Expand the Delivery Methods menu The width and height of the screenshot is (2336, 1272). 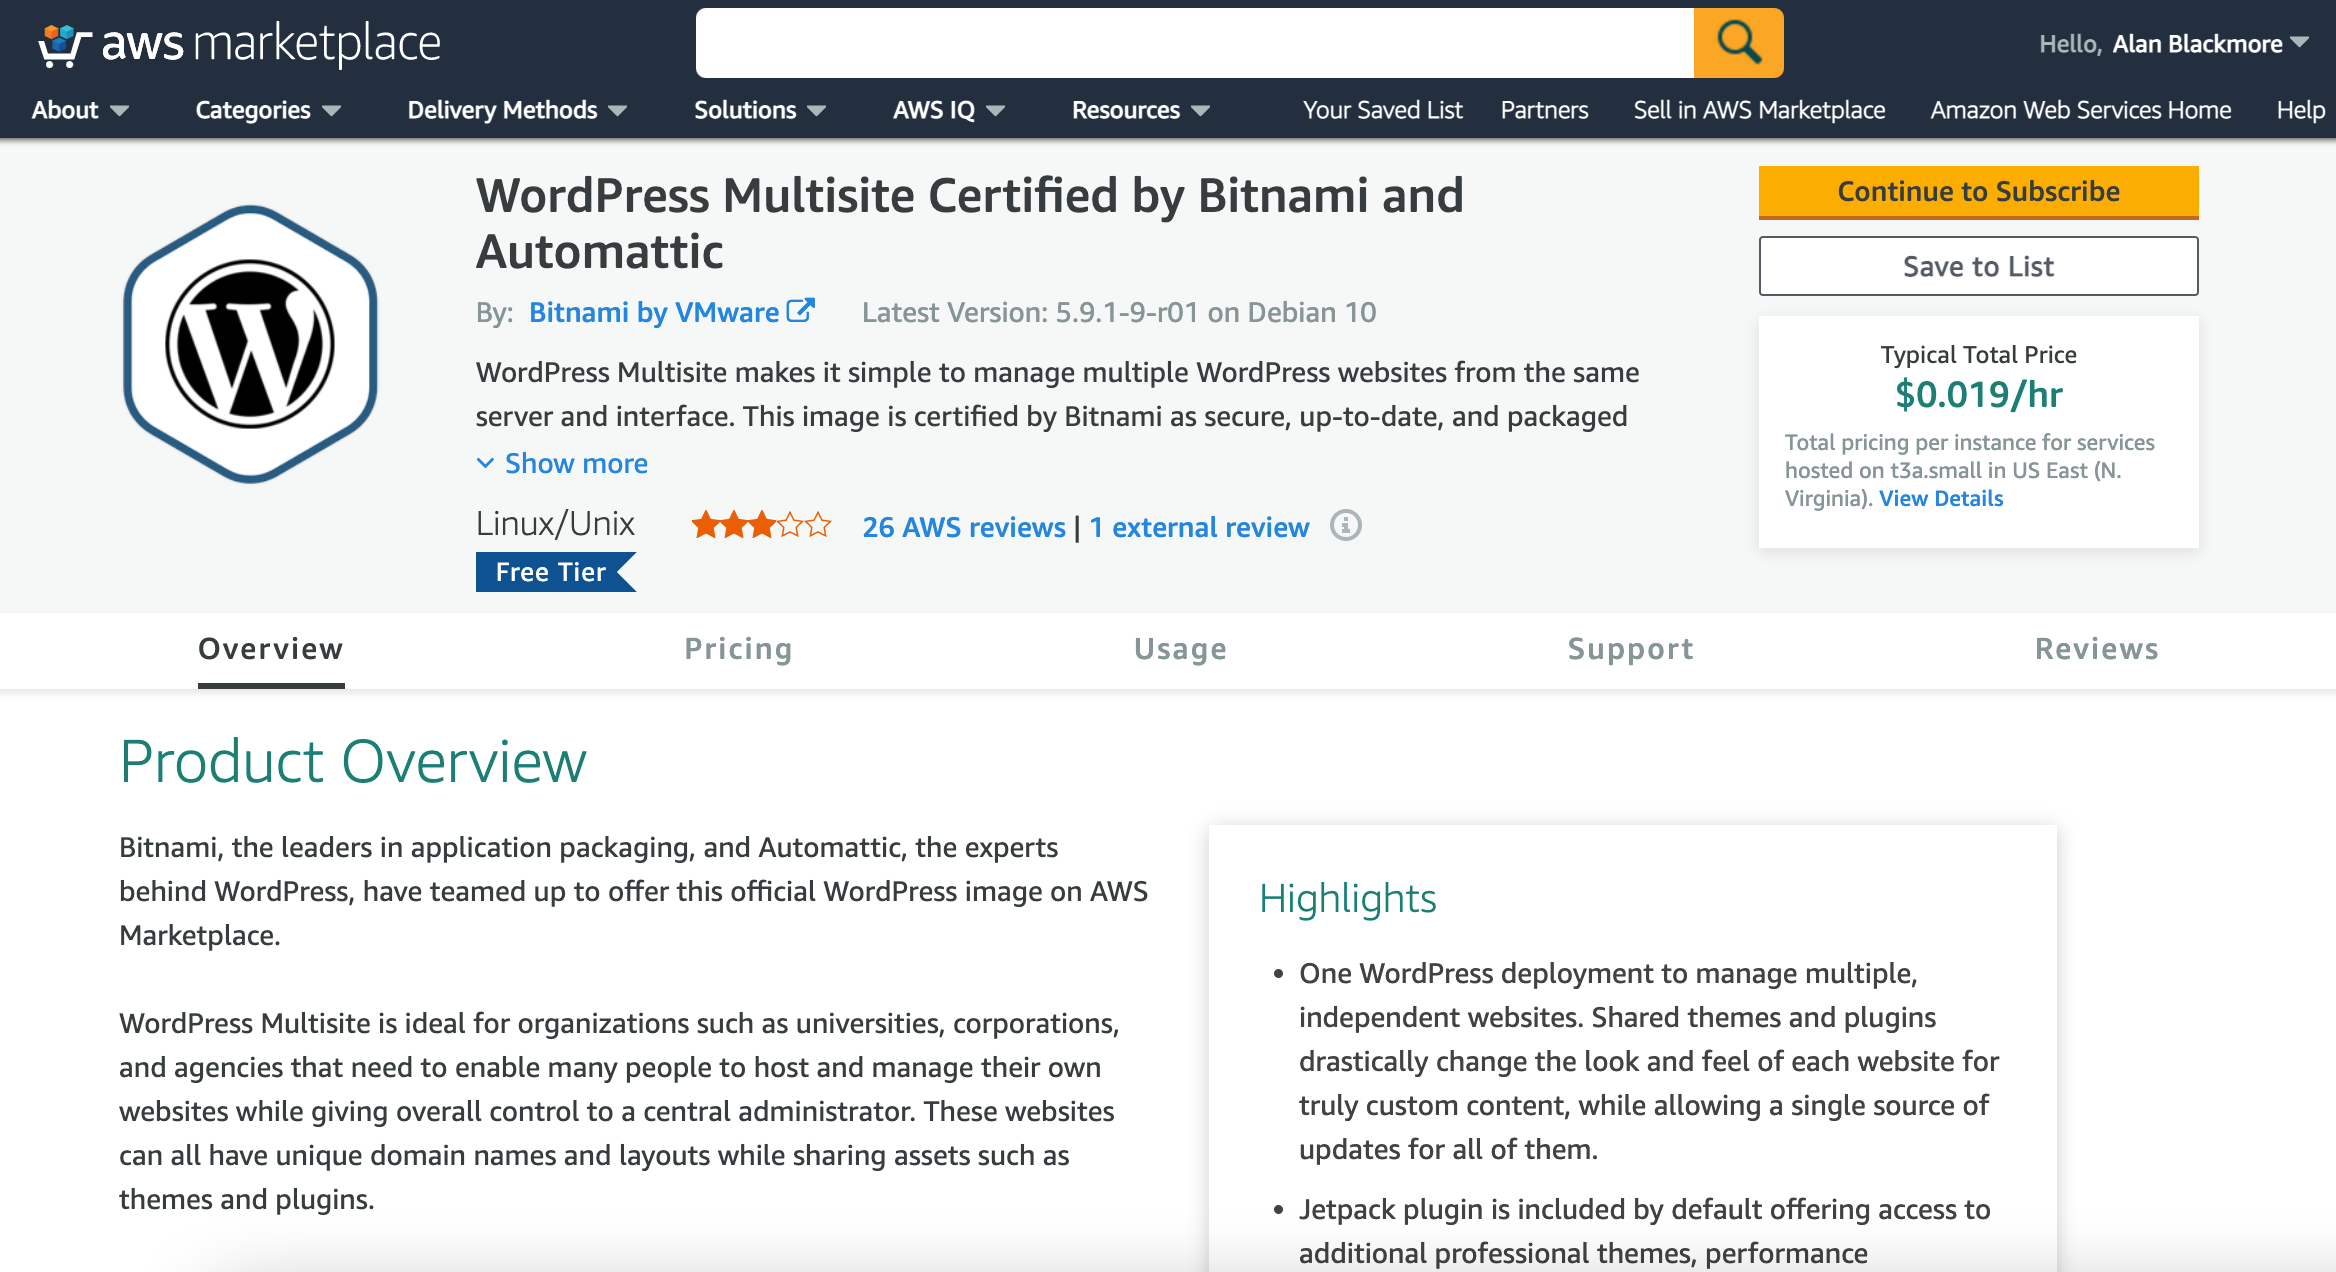pos(517,110)
